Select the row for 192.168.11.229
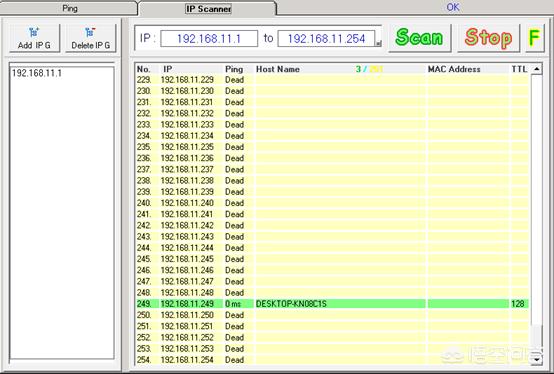Image resolution: width=554 pixels, height=374 pixels. pyautogui.click(x=332, y=80)
